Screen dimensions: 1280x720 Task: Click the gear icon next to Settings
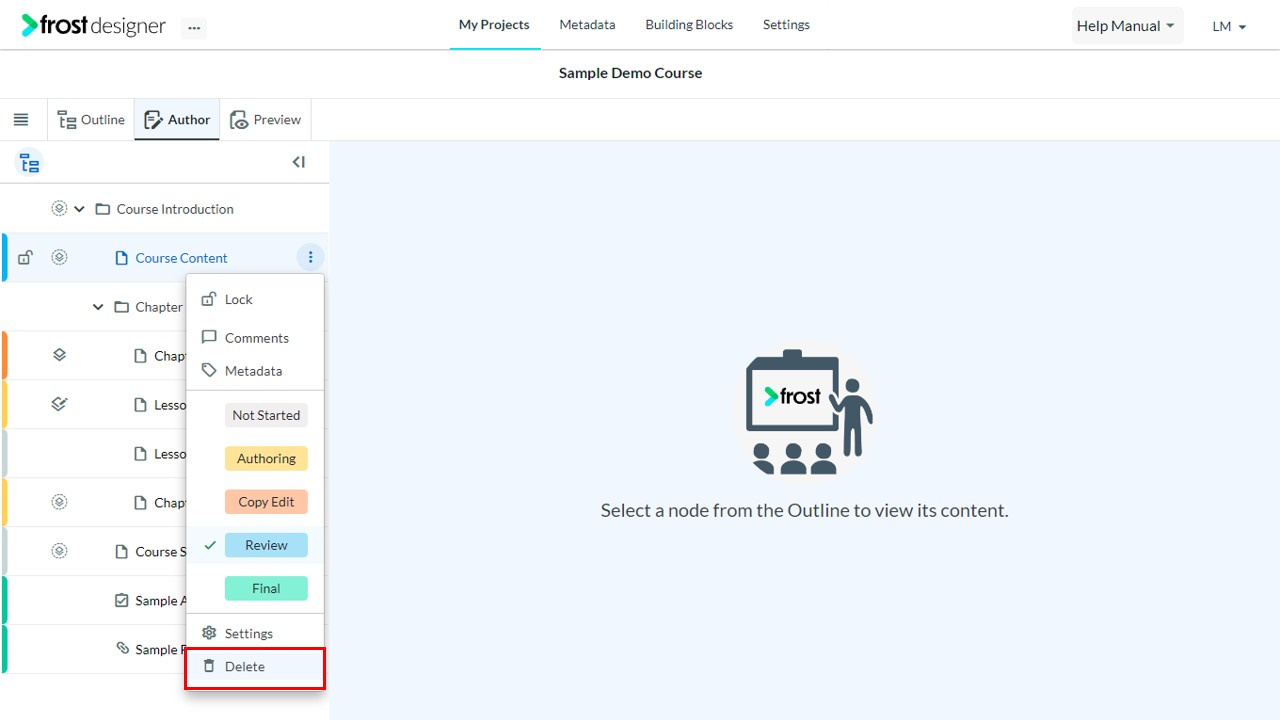(x=209, y=633)
